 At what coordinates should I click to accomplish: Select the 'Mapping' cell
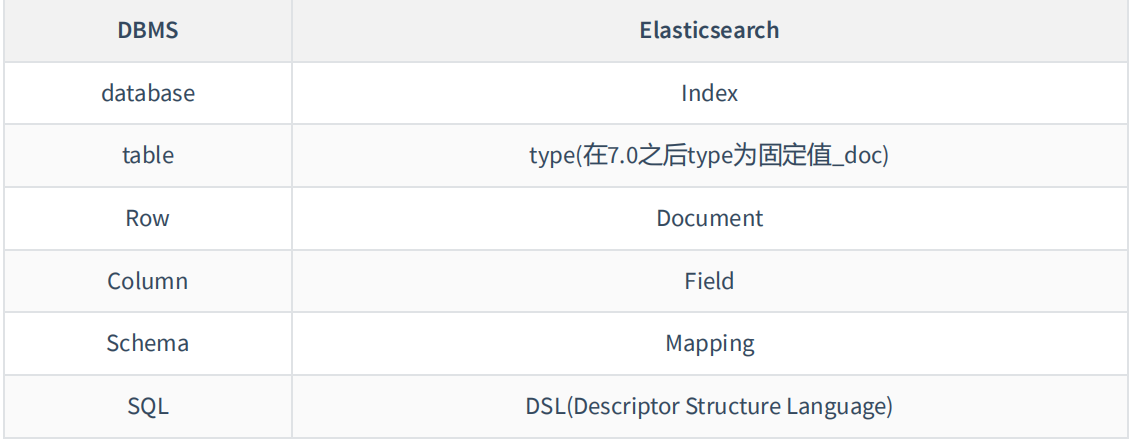[x=709, y=343]
